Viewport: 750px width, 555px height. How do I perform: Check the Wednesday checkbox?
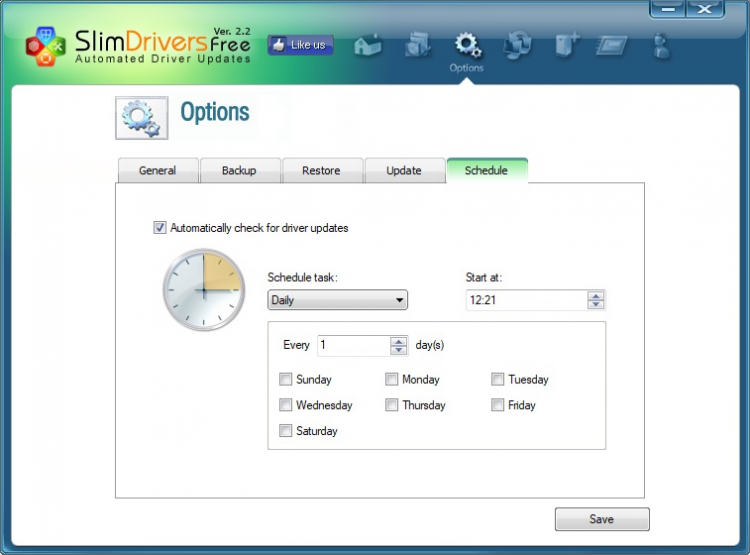(x=286, y=405)
